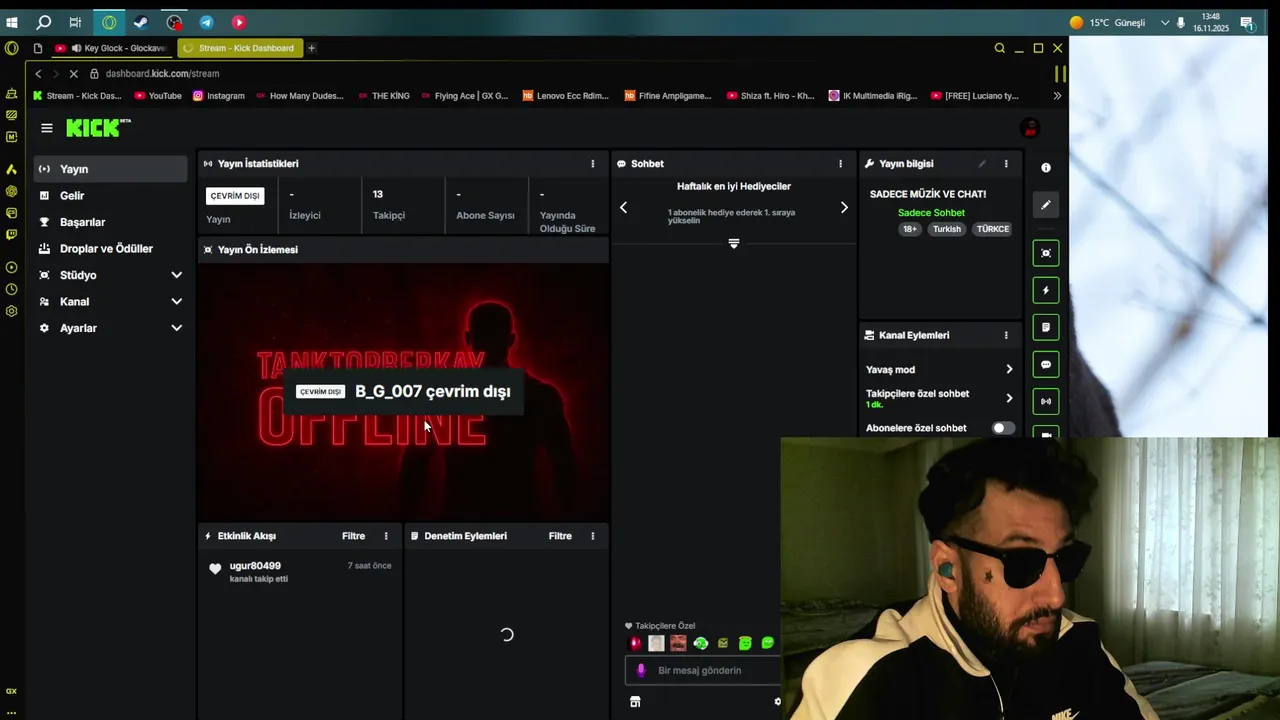Open Fifine Ampligame bookmark
Viewport: 1280px width, 720px height.
pyautogui.click(x=668, y=96)
